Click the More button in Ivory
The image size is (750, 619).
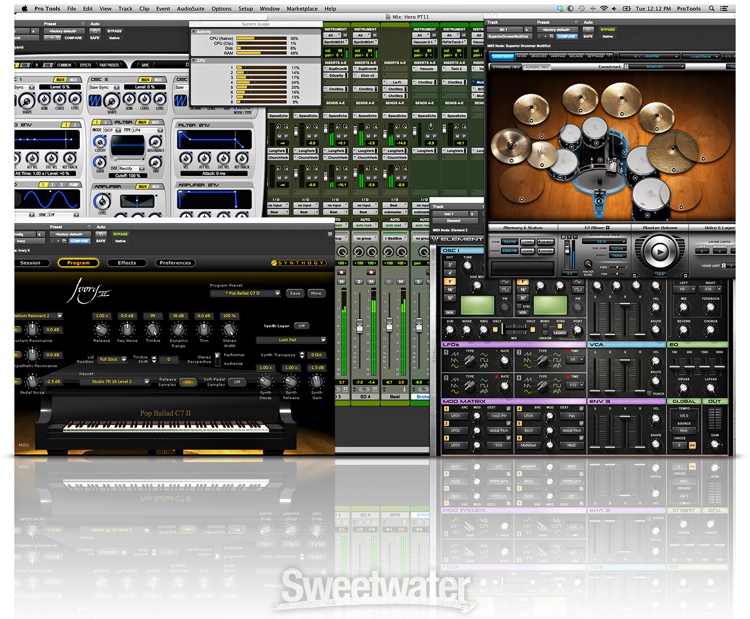[316, 293]
